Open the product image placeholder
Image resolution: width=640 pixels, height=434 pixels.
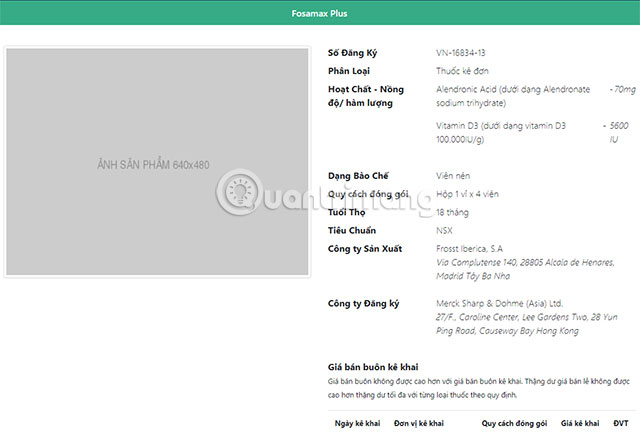[x=157, y=162]
